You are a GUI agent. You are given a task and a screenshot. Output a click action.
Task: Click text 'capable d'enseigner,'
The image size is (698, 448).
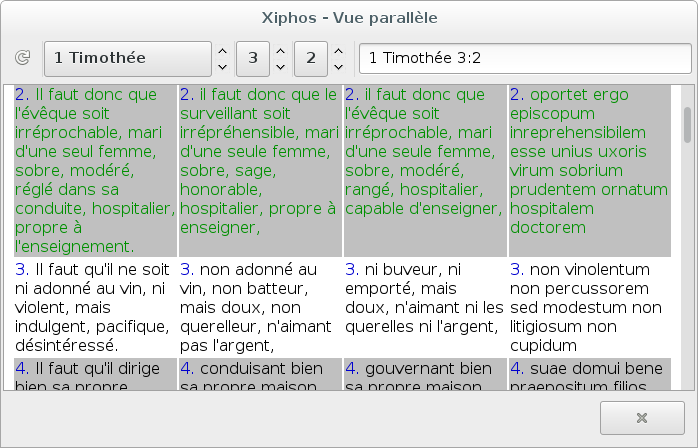click(x=423, y=208)
